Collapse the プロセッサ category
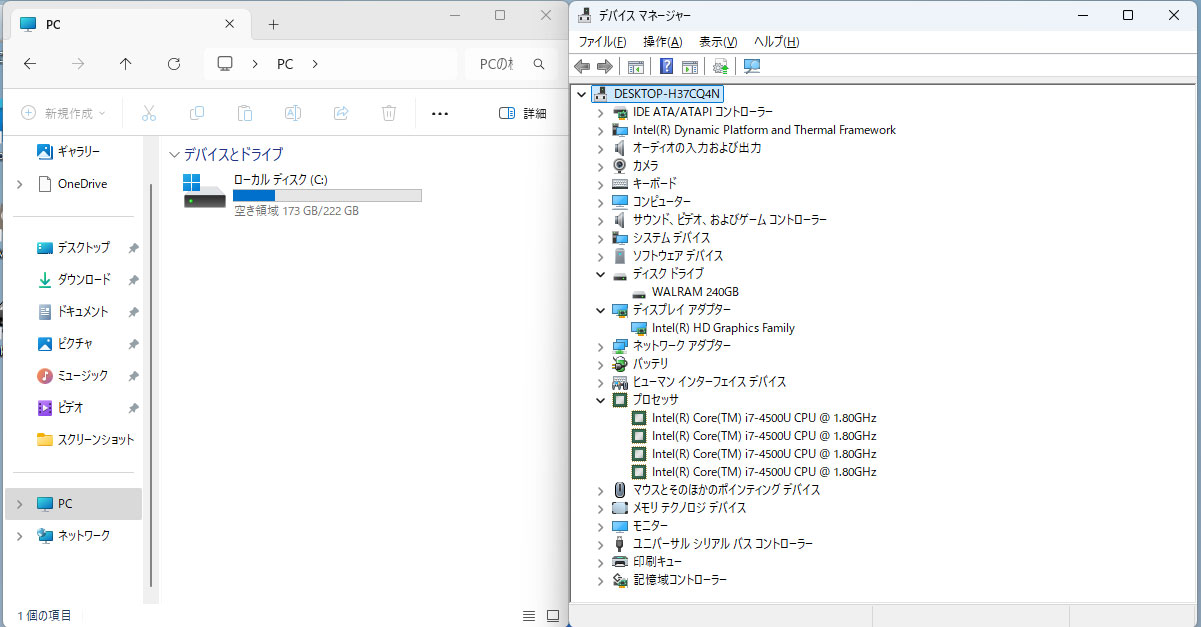 click(600, 400)
